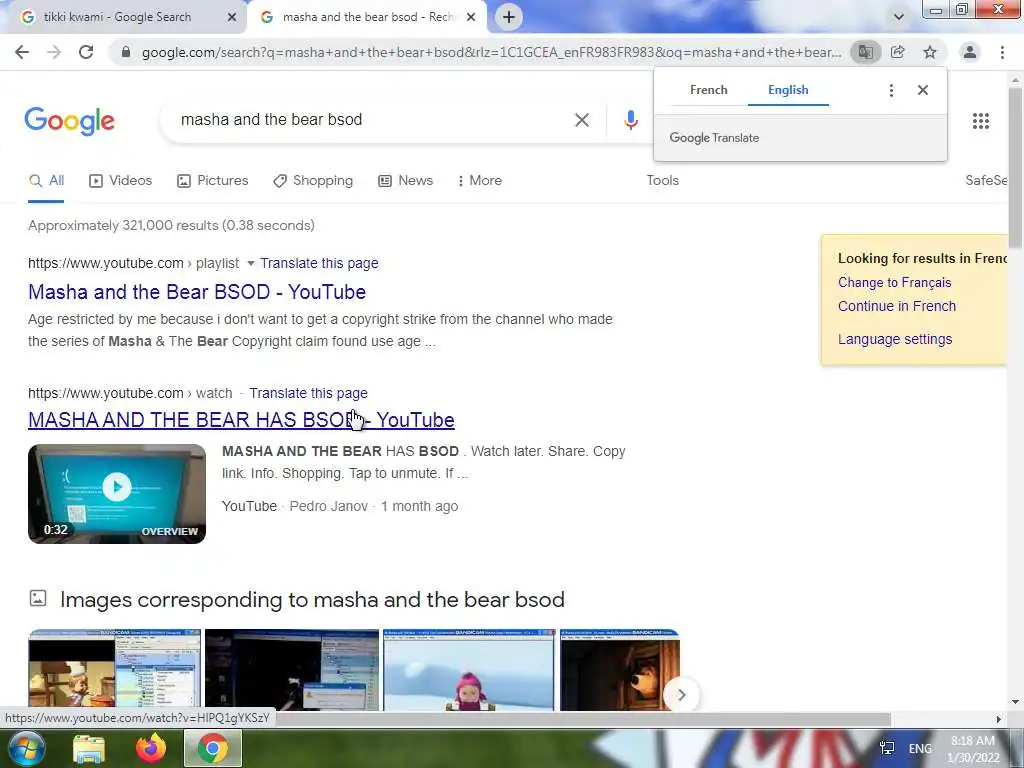Open the ENG language indicator
1024x768 pixels.
click(x=920, y=749)
